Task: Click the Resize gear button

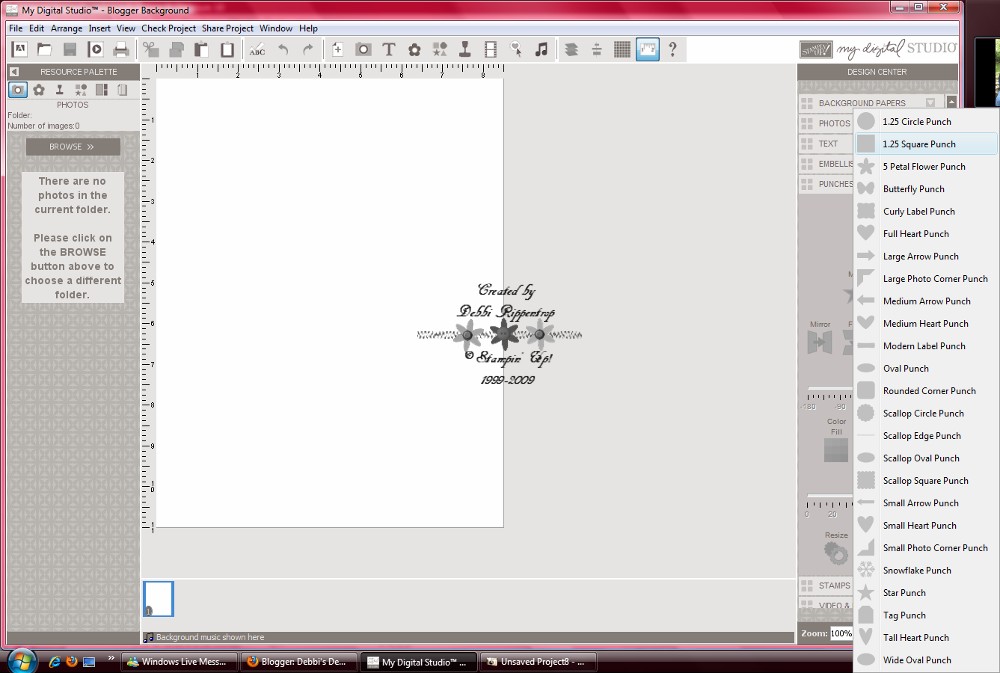Action: click(835, 552)
